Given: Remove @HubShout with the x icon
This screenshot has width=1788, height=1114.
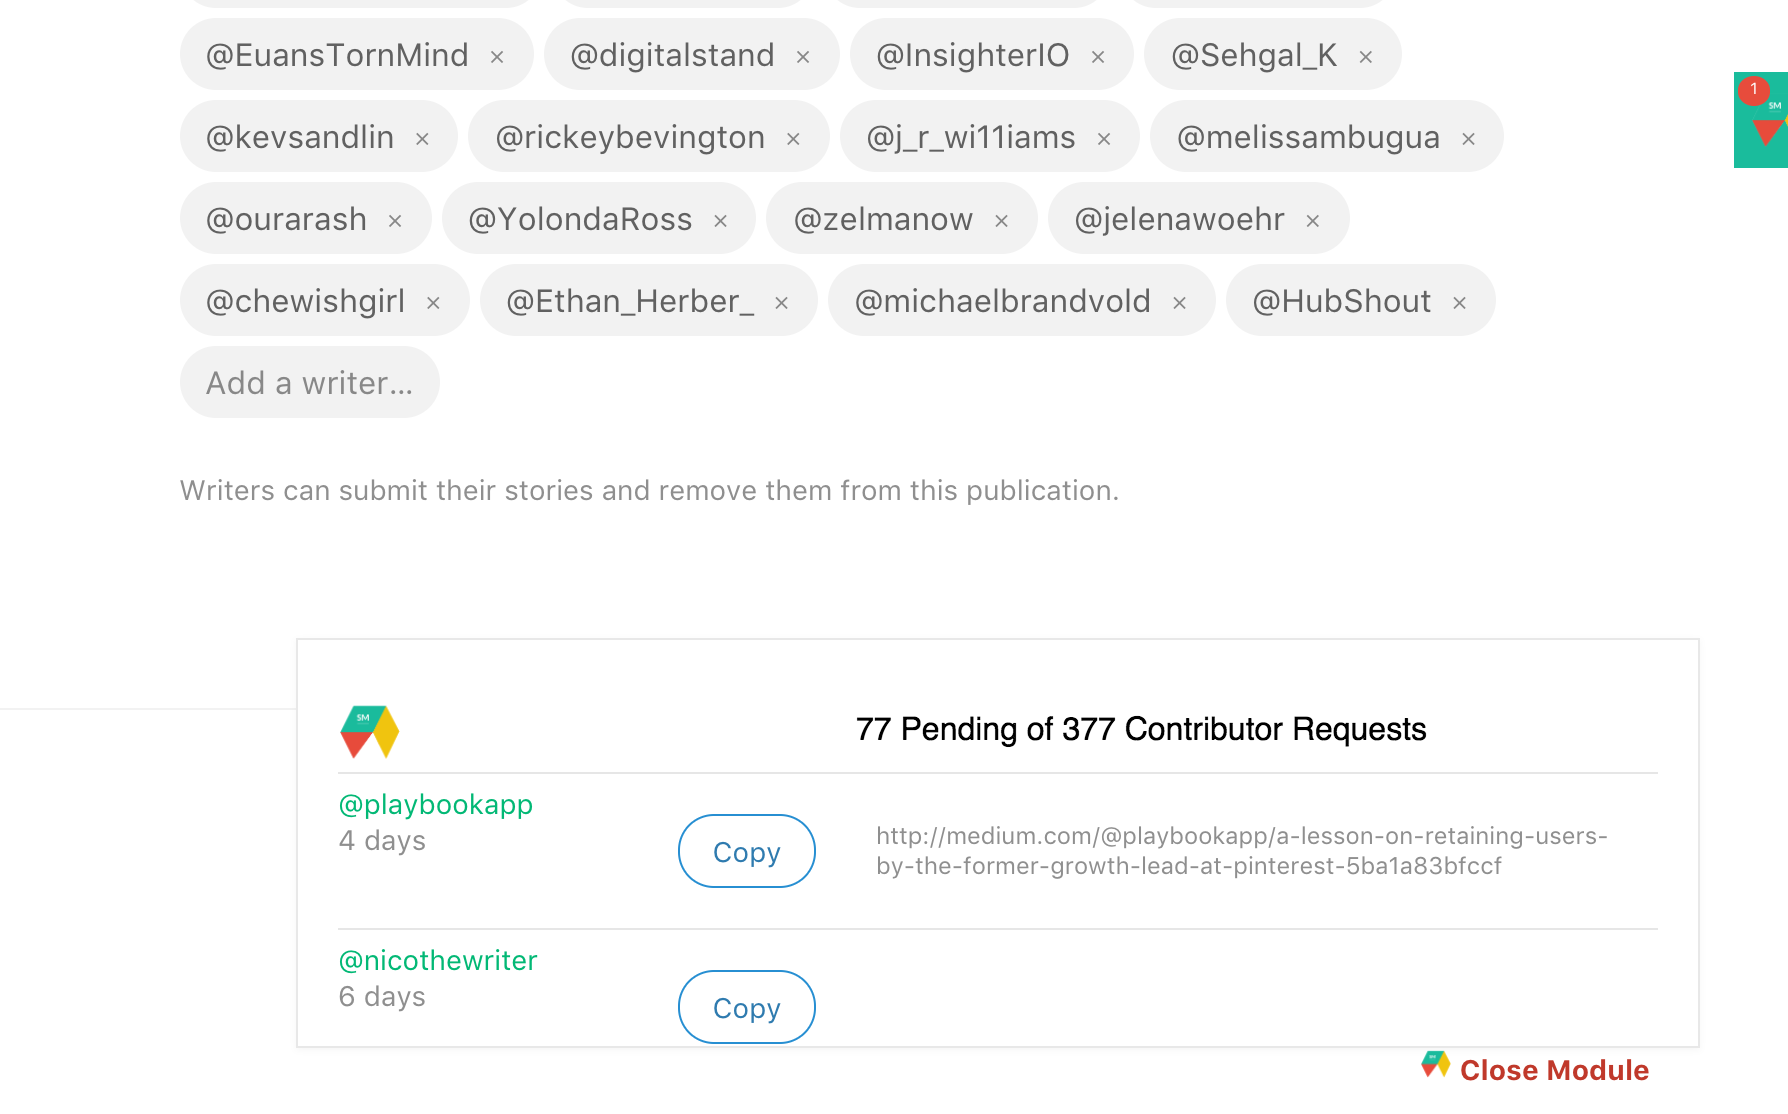Looking at the screenshot, I should (1460, 304).
